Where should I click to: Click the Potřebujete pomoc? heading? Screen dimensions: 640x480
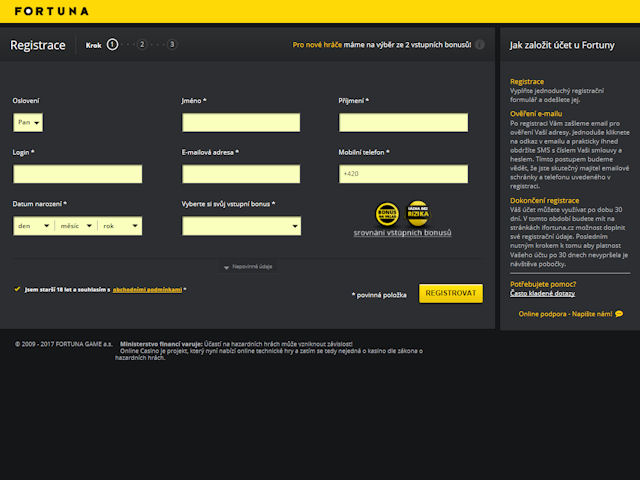543,284
